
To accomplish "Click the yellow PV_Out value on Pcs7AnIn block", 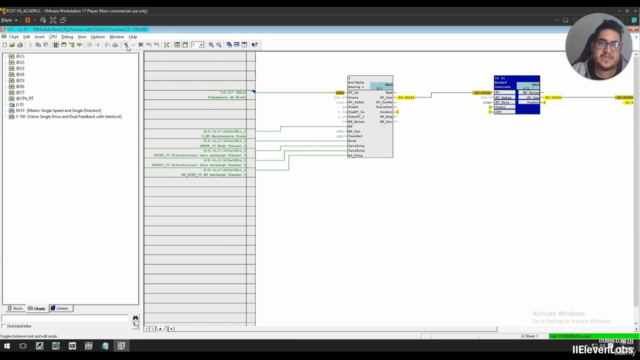I will click(406, 98).
